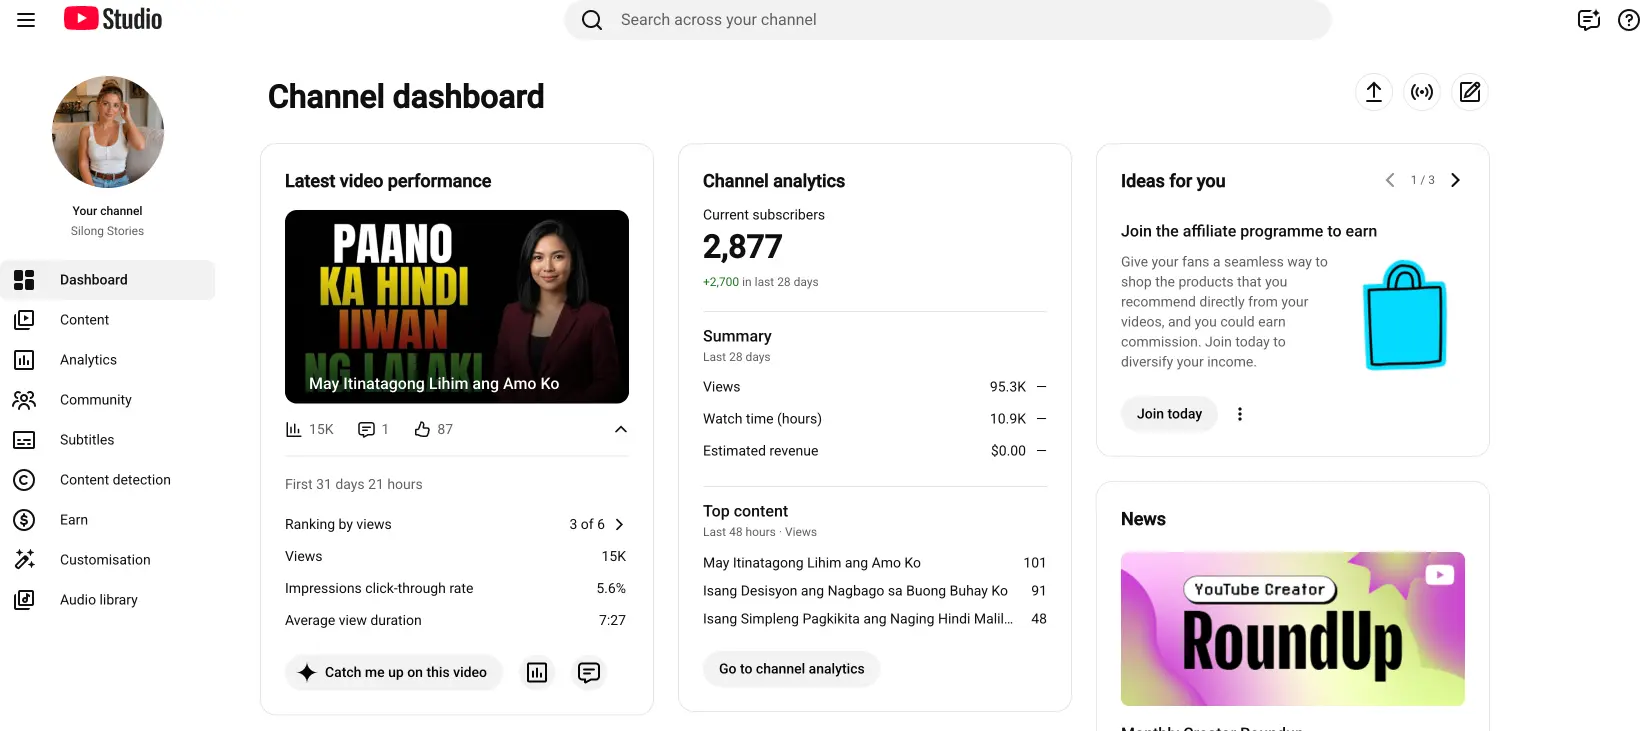Viewport: 1640px width, 731px height.
Task: Click the 2,877 current subscribers count
Action: [x=743, y=247]
